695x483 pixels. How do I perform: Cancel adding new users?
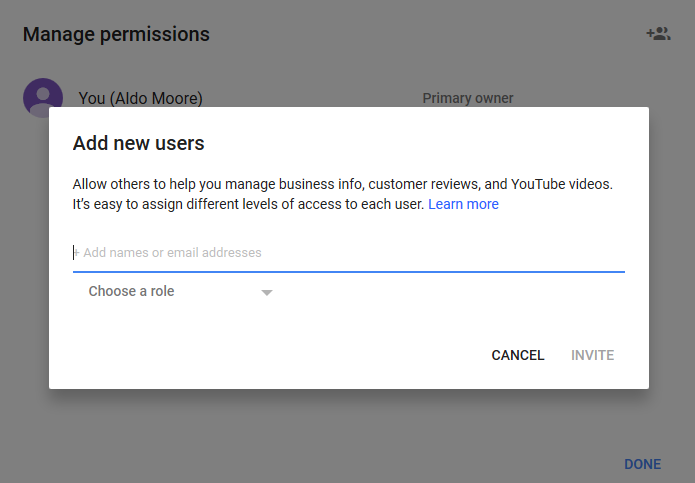coord(518,355)
